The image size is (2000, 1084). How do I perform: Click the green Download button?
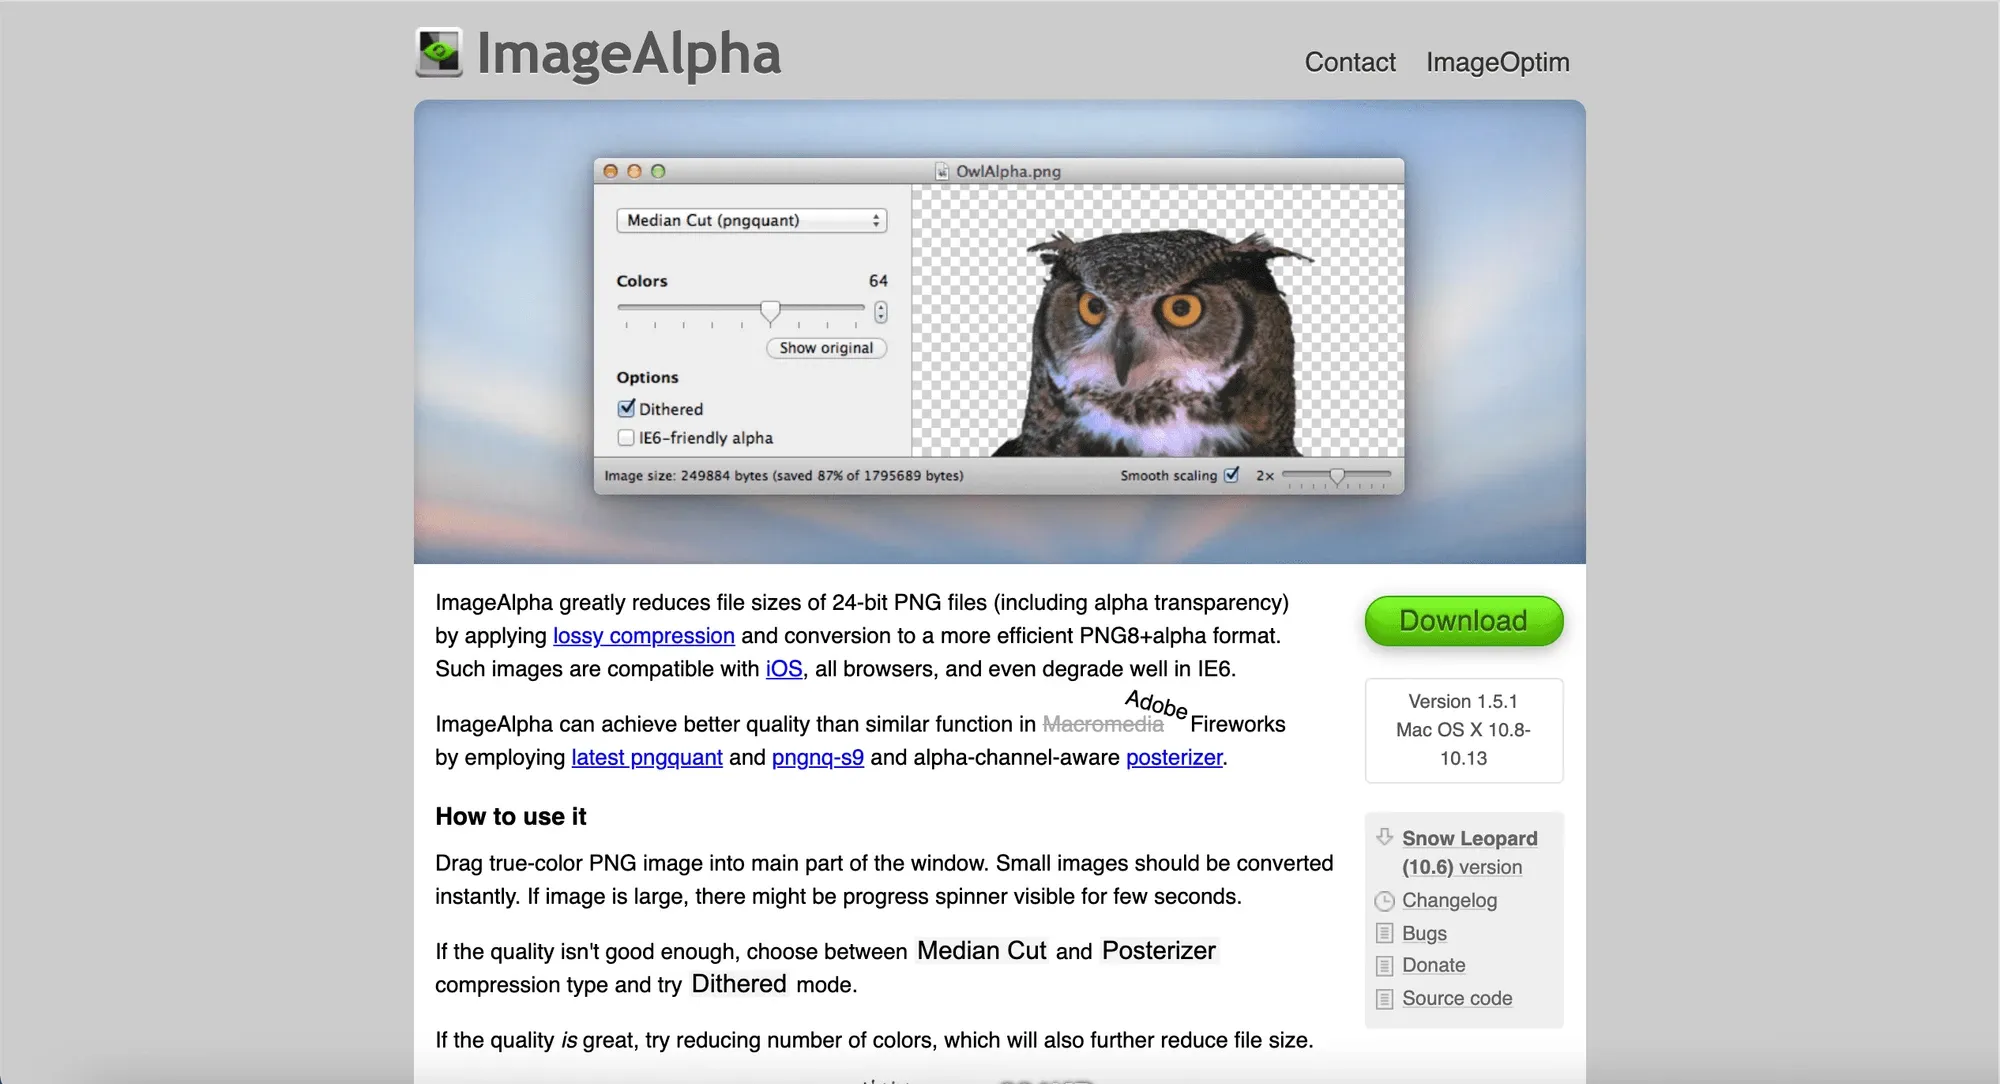click(1463, 621)
